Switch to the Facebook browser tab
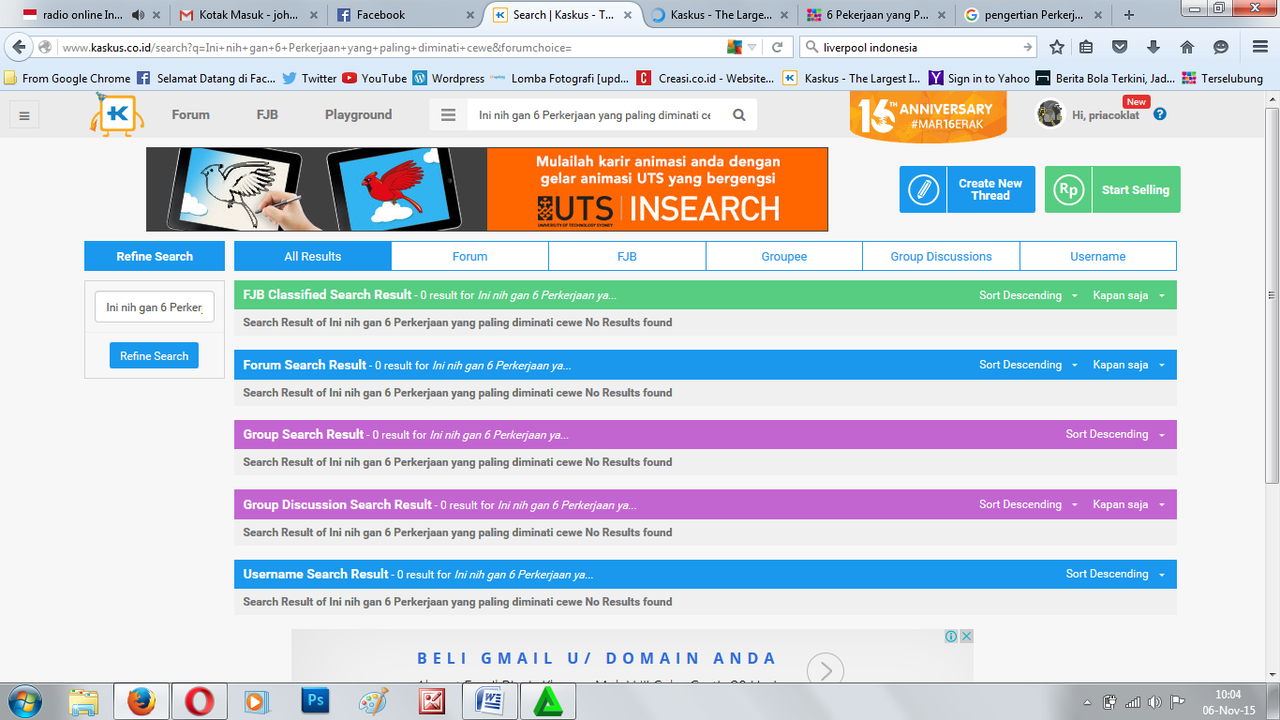Screen dimensions: 1280x720 pyautogui.click(x=404, y=15)
